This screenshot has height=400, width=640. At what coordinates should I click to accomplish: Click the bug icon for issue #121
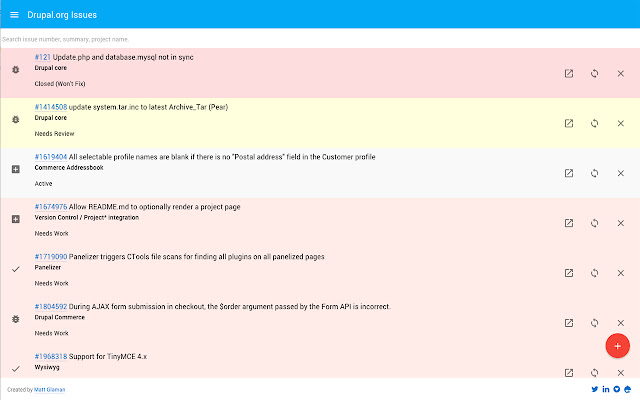[x=16, y=69]
